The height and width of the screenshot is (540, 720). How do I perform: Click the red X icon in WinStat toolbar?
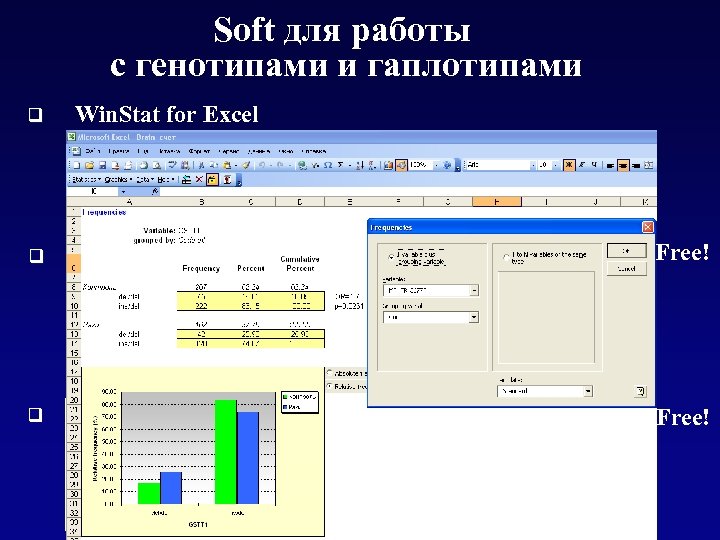click(199, 180)
